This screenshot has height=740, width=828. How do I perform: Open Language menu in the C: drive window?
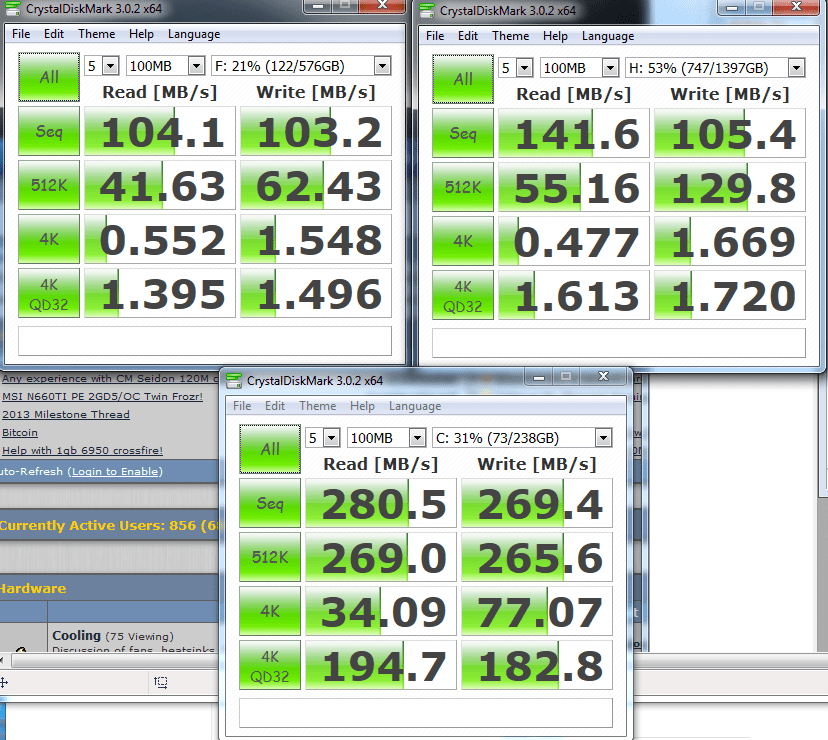point(415,406)
